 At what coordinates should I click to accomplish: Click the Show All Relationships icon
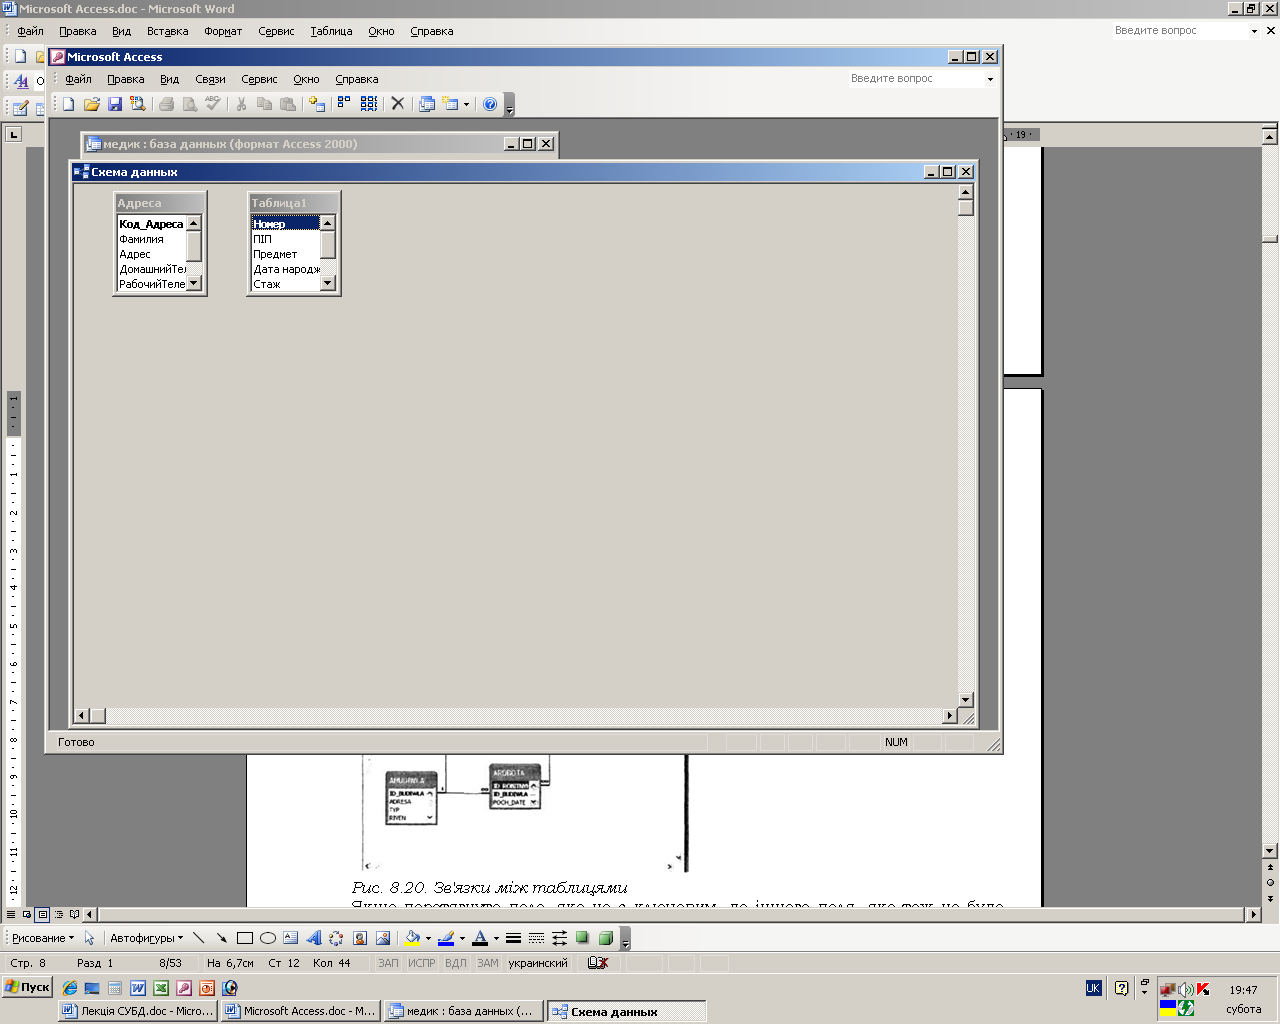369,104
